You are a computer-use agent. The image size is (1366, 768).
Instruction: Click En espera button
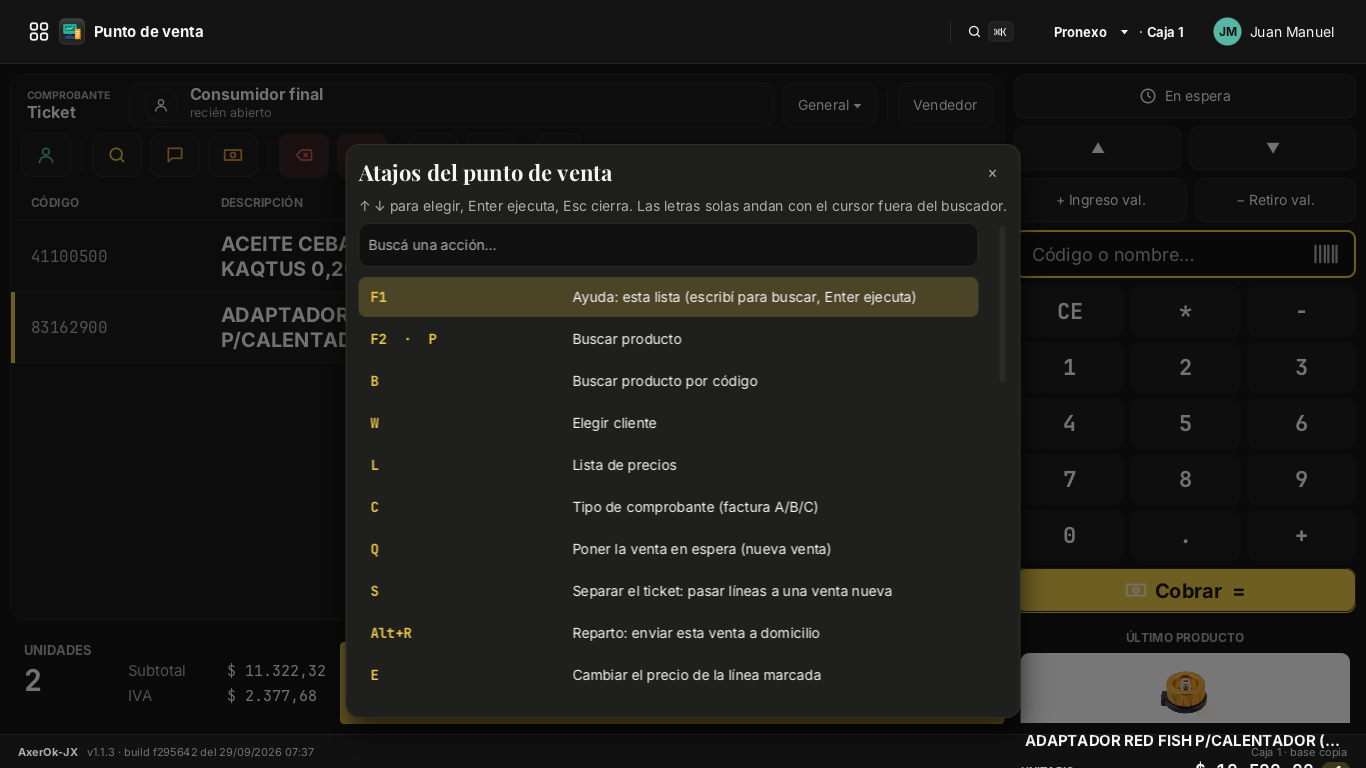[1185, 96]
